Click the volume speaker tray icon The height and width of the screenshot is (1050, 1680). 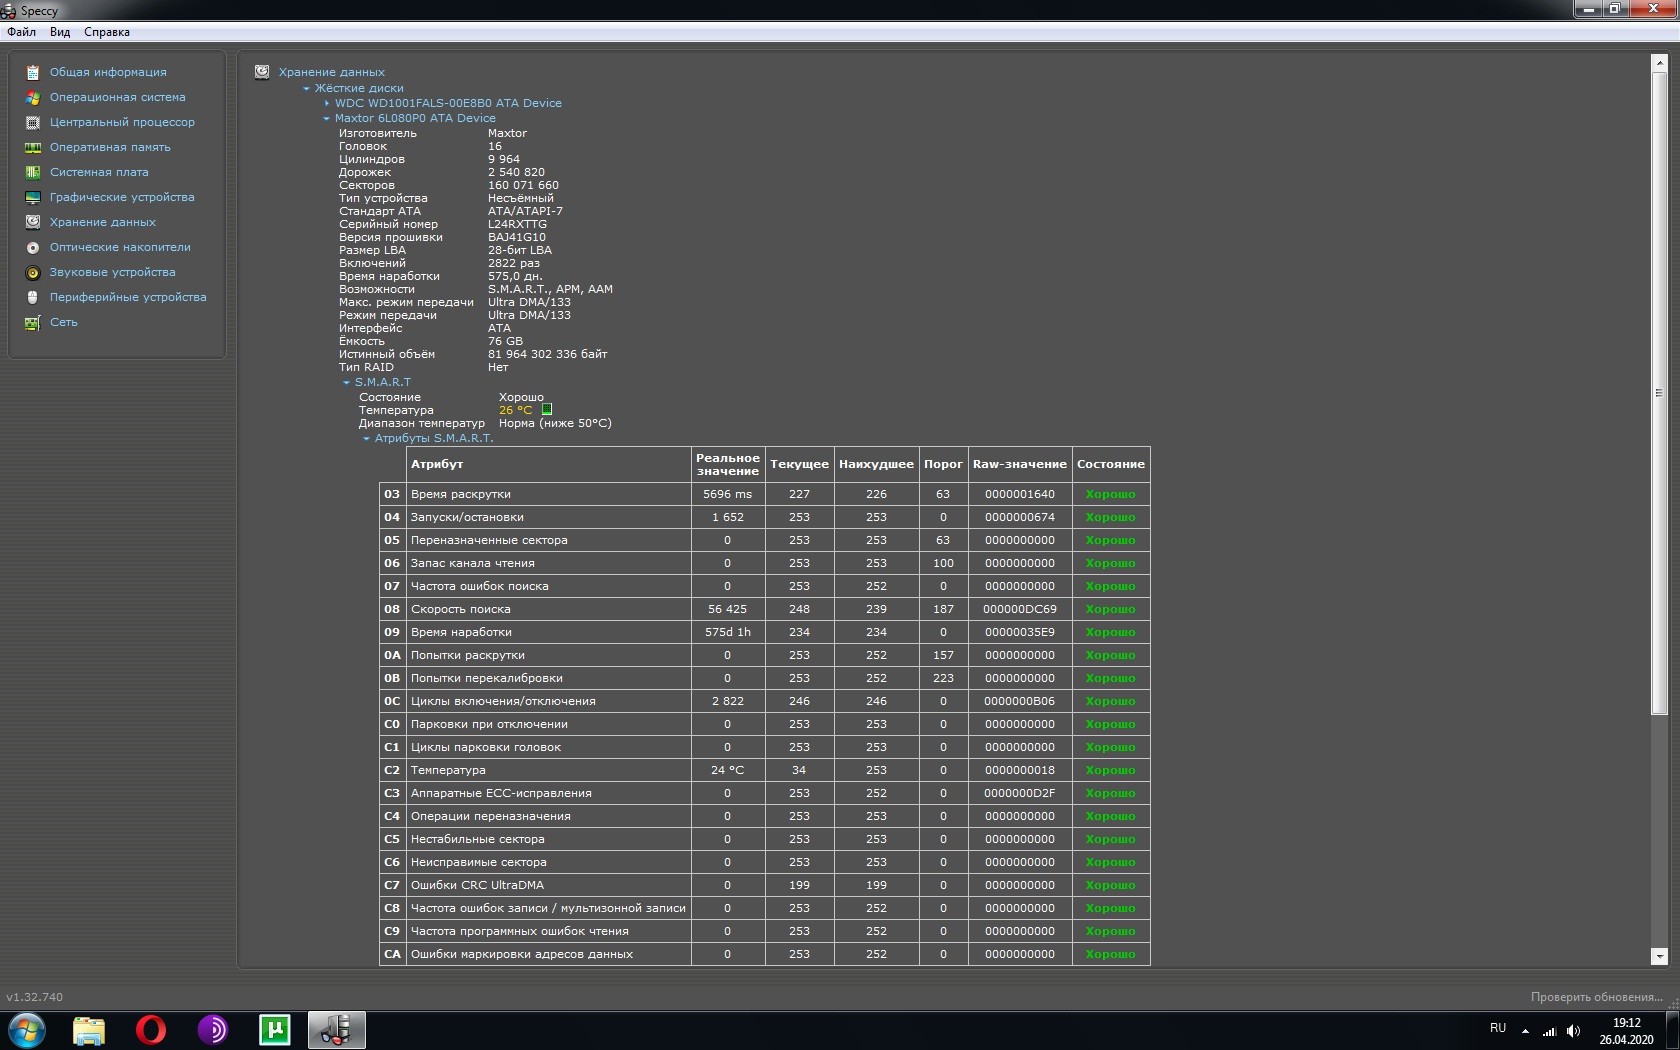point(1573,1031)
